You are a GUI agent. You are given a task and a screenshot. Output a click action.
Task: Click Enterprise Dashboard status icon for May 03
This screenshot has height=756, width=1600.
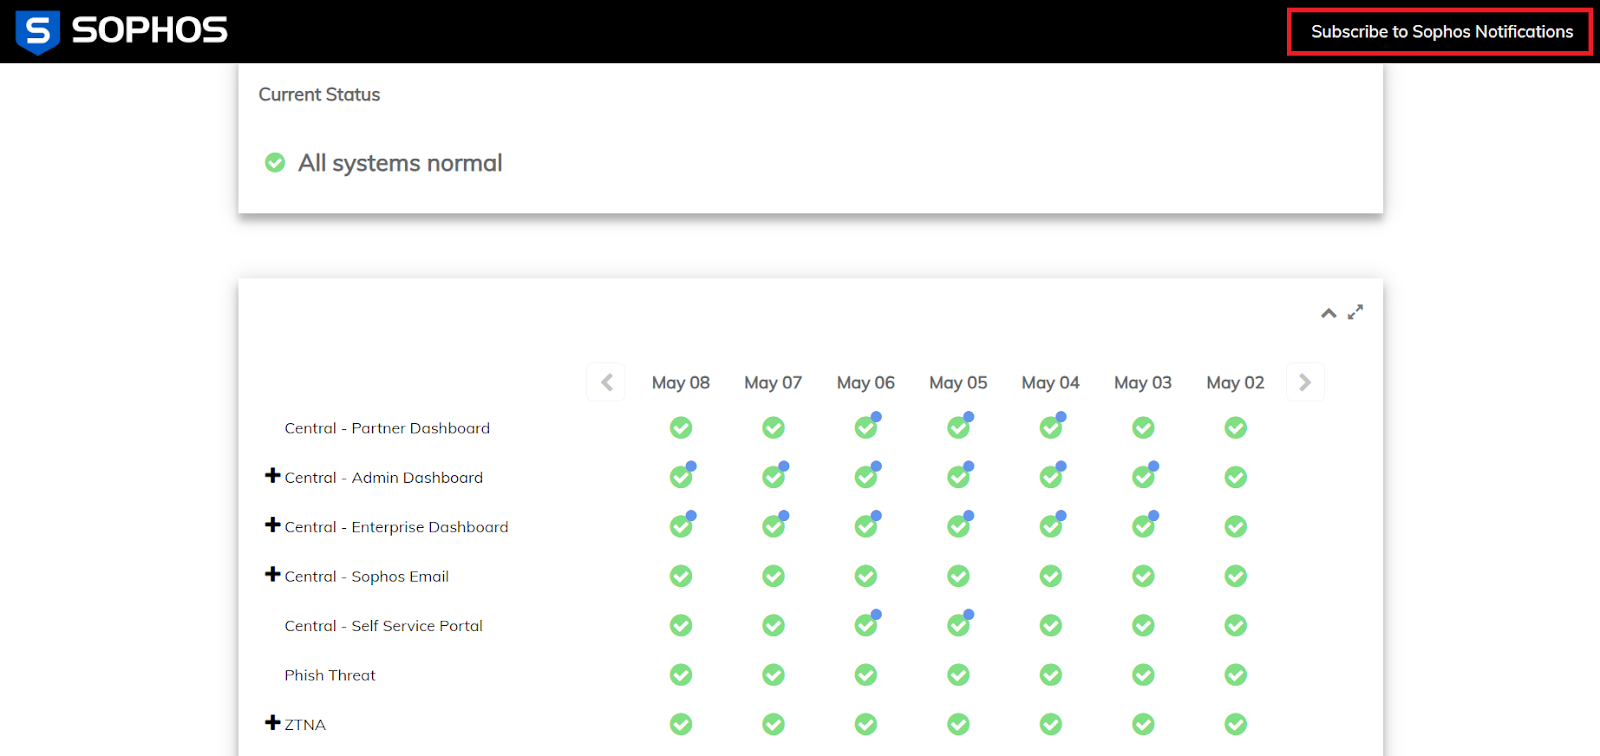[1143, 526]
